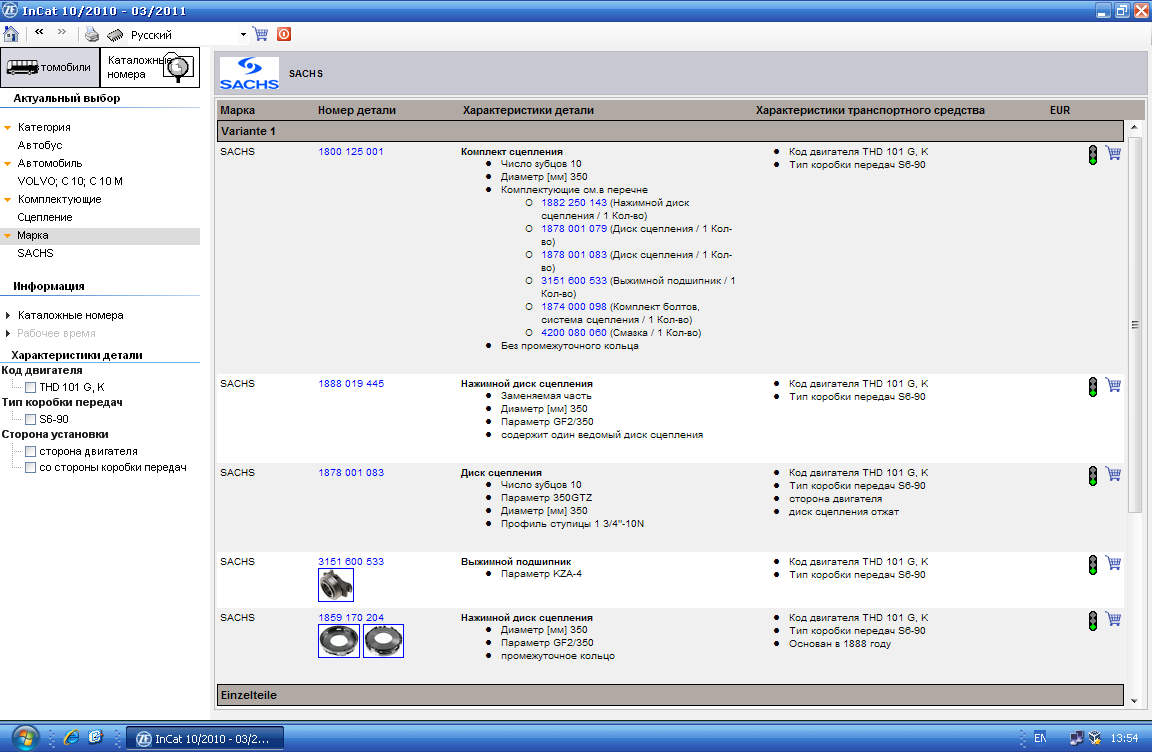
Task: Check availability light for 1888 019 445
Action: click(1093, 387)
